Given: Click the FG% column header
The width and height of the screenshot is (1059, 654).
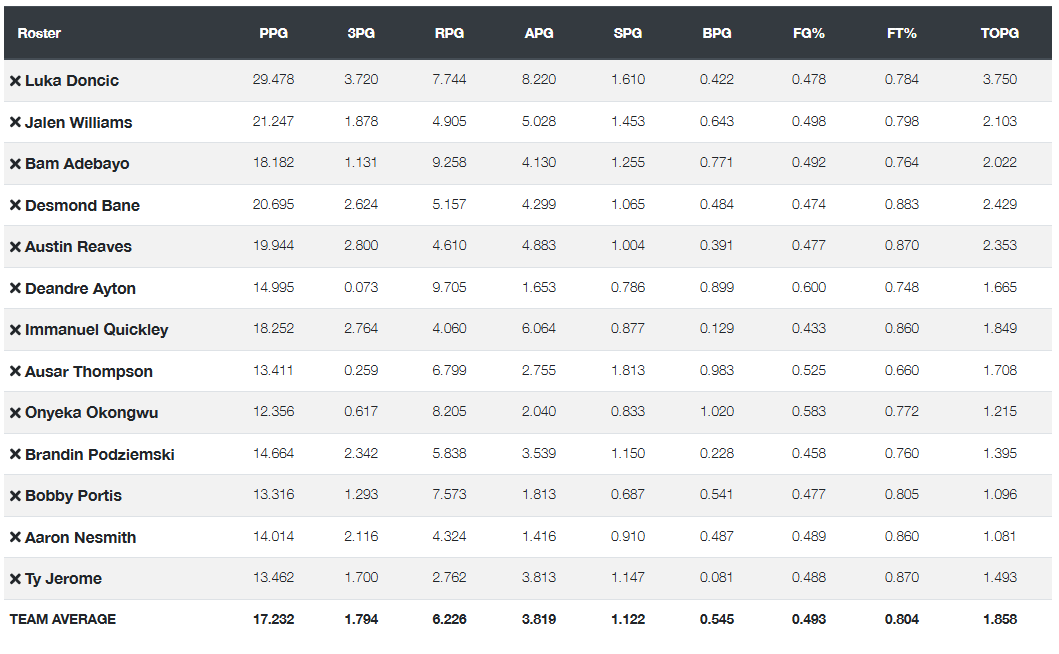Looking at the screenshot, I should (x=808, y=33).
